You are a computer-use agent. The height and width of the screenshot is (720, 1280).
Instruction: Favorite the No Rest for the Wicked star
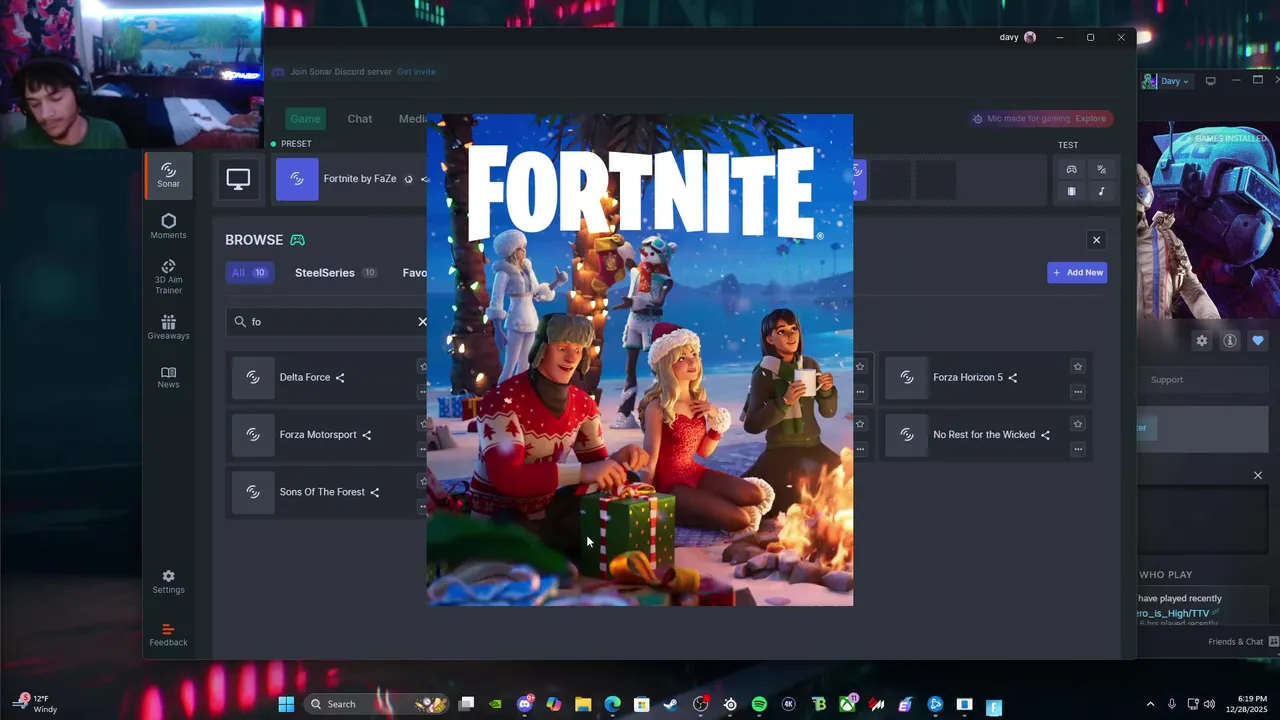1078,424
